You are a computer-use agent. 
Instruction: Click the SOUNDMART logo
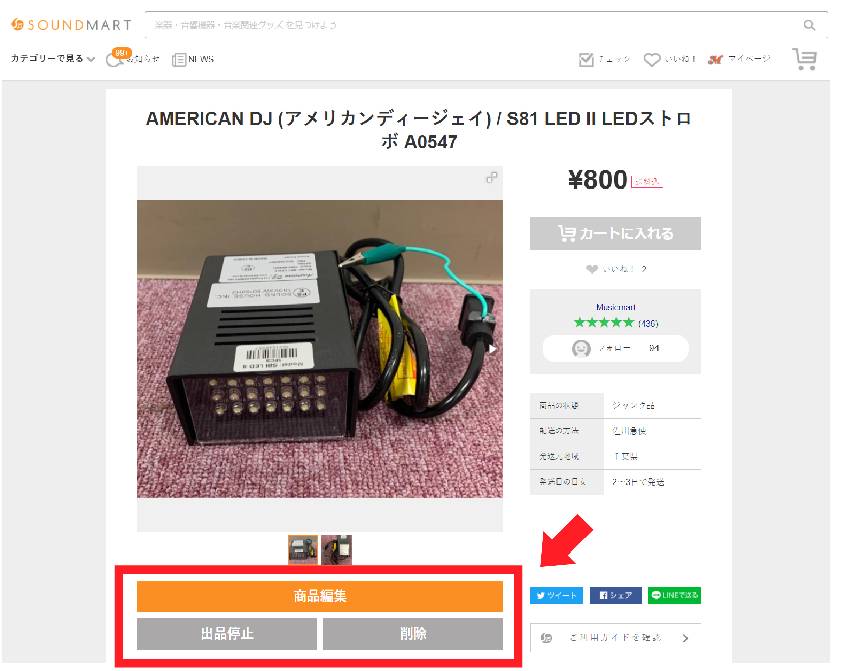coord(71,25)
